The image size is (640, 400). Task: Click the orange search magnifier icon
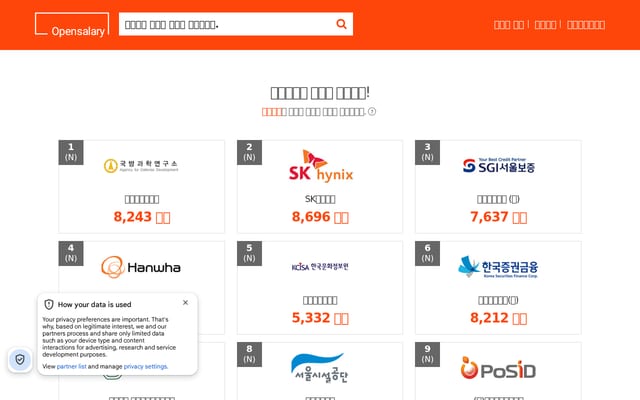341,24
